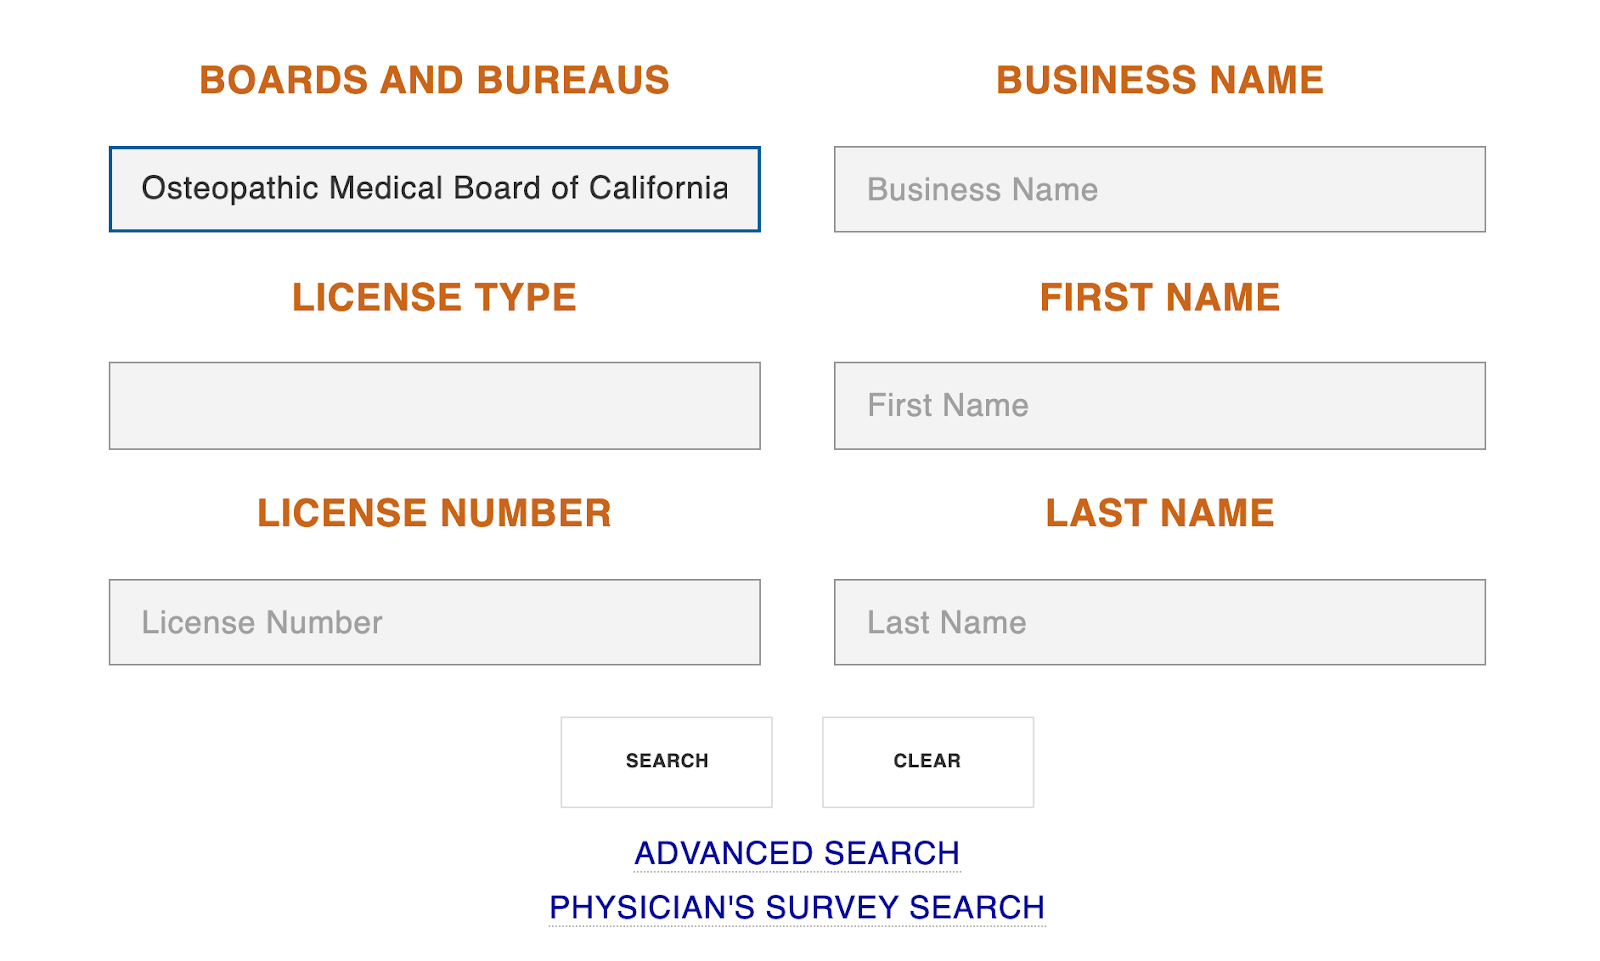Image resolution: width=1600 pixels, height=961 pixels.
Task: Expand the License Type dropdown
Action: click(434, 406)
